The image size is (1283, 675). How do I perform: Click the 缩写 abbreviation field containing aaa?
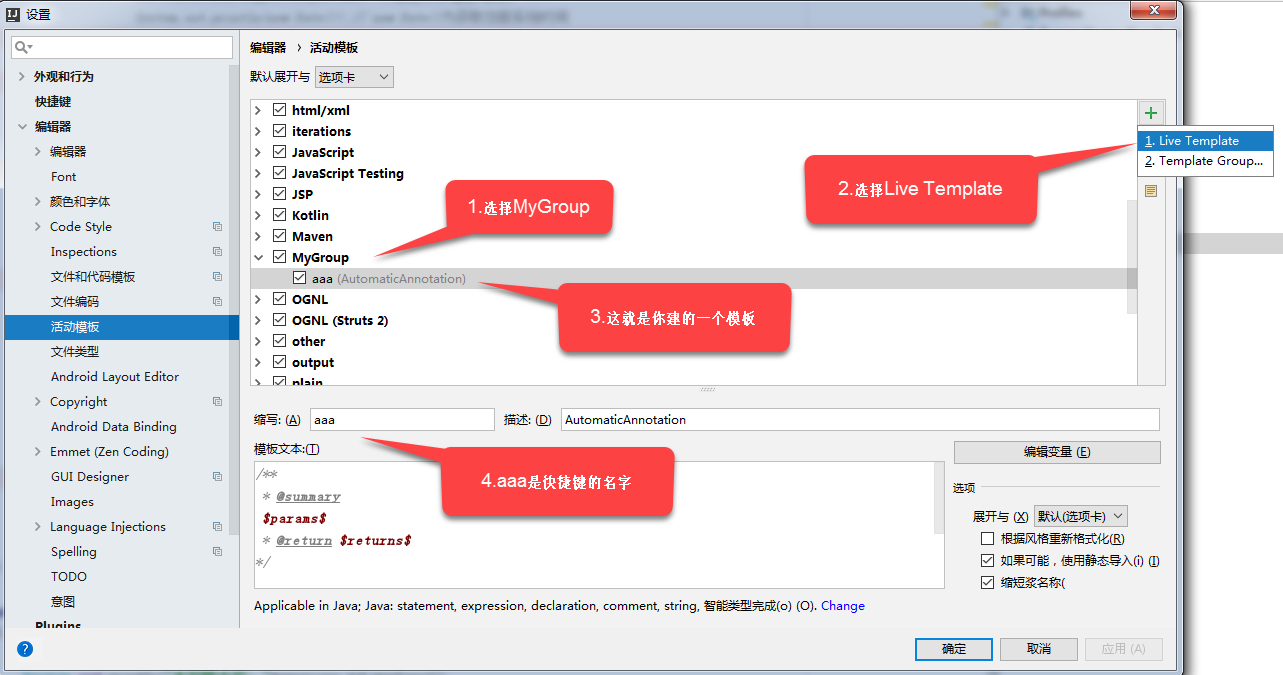(402, 420)
